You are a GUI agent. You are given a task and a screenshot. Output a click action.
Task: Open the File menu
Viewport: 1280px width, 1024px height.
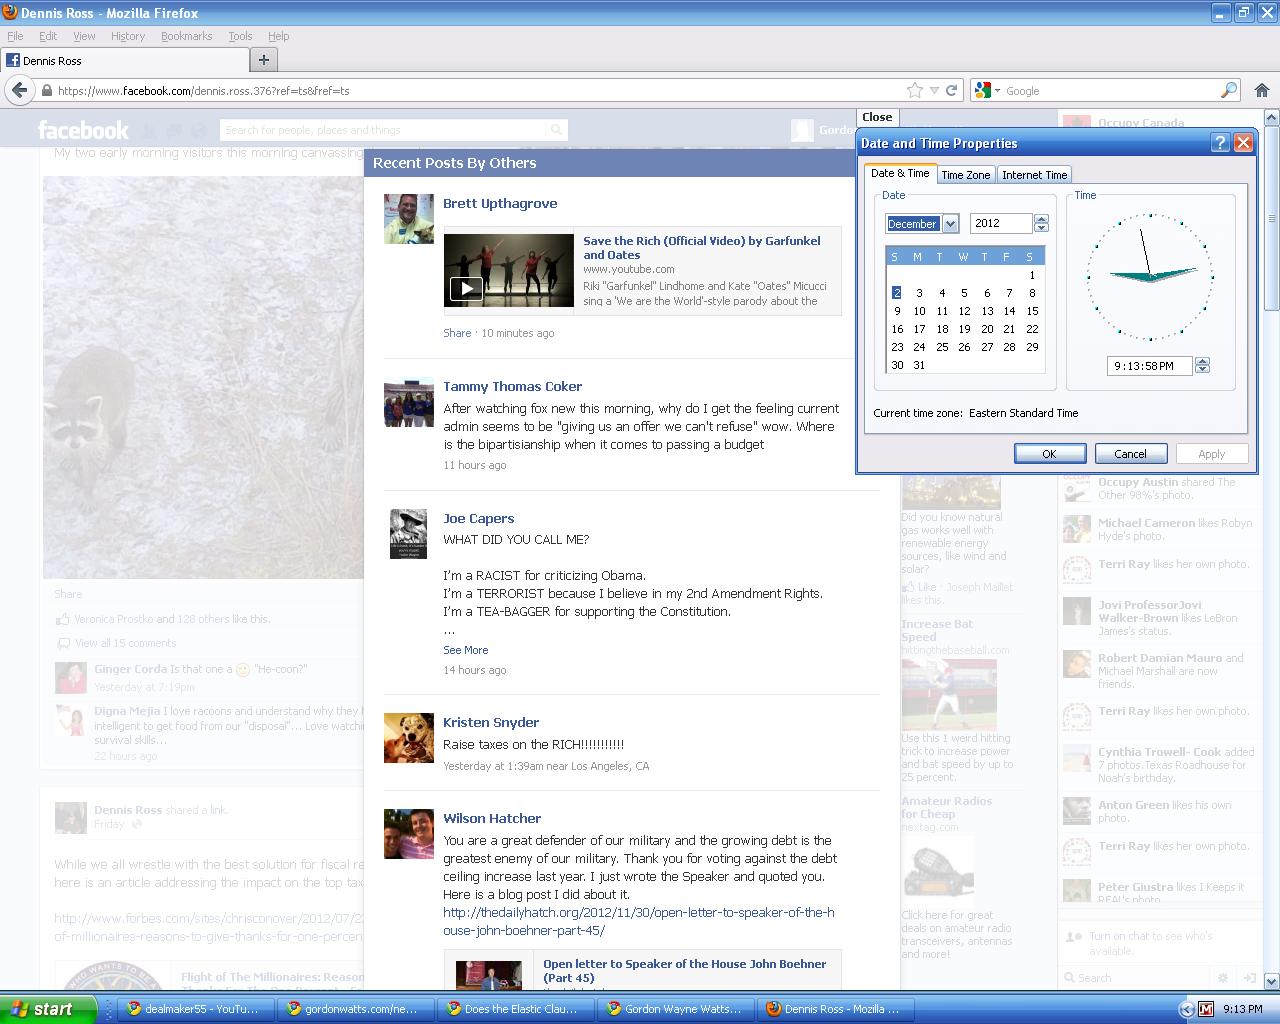tap(15, 36)
